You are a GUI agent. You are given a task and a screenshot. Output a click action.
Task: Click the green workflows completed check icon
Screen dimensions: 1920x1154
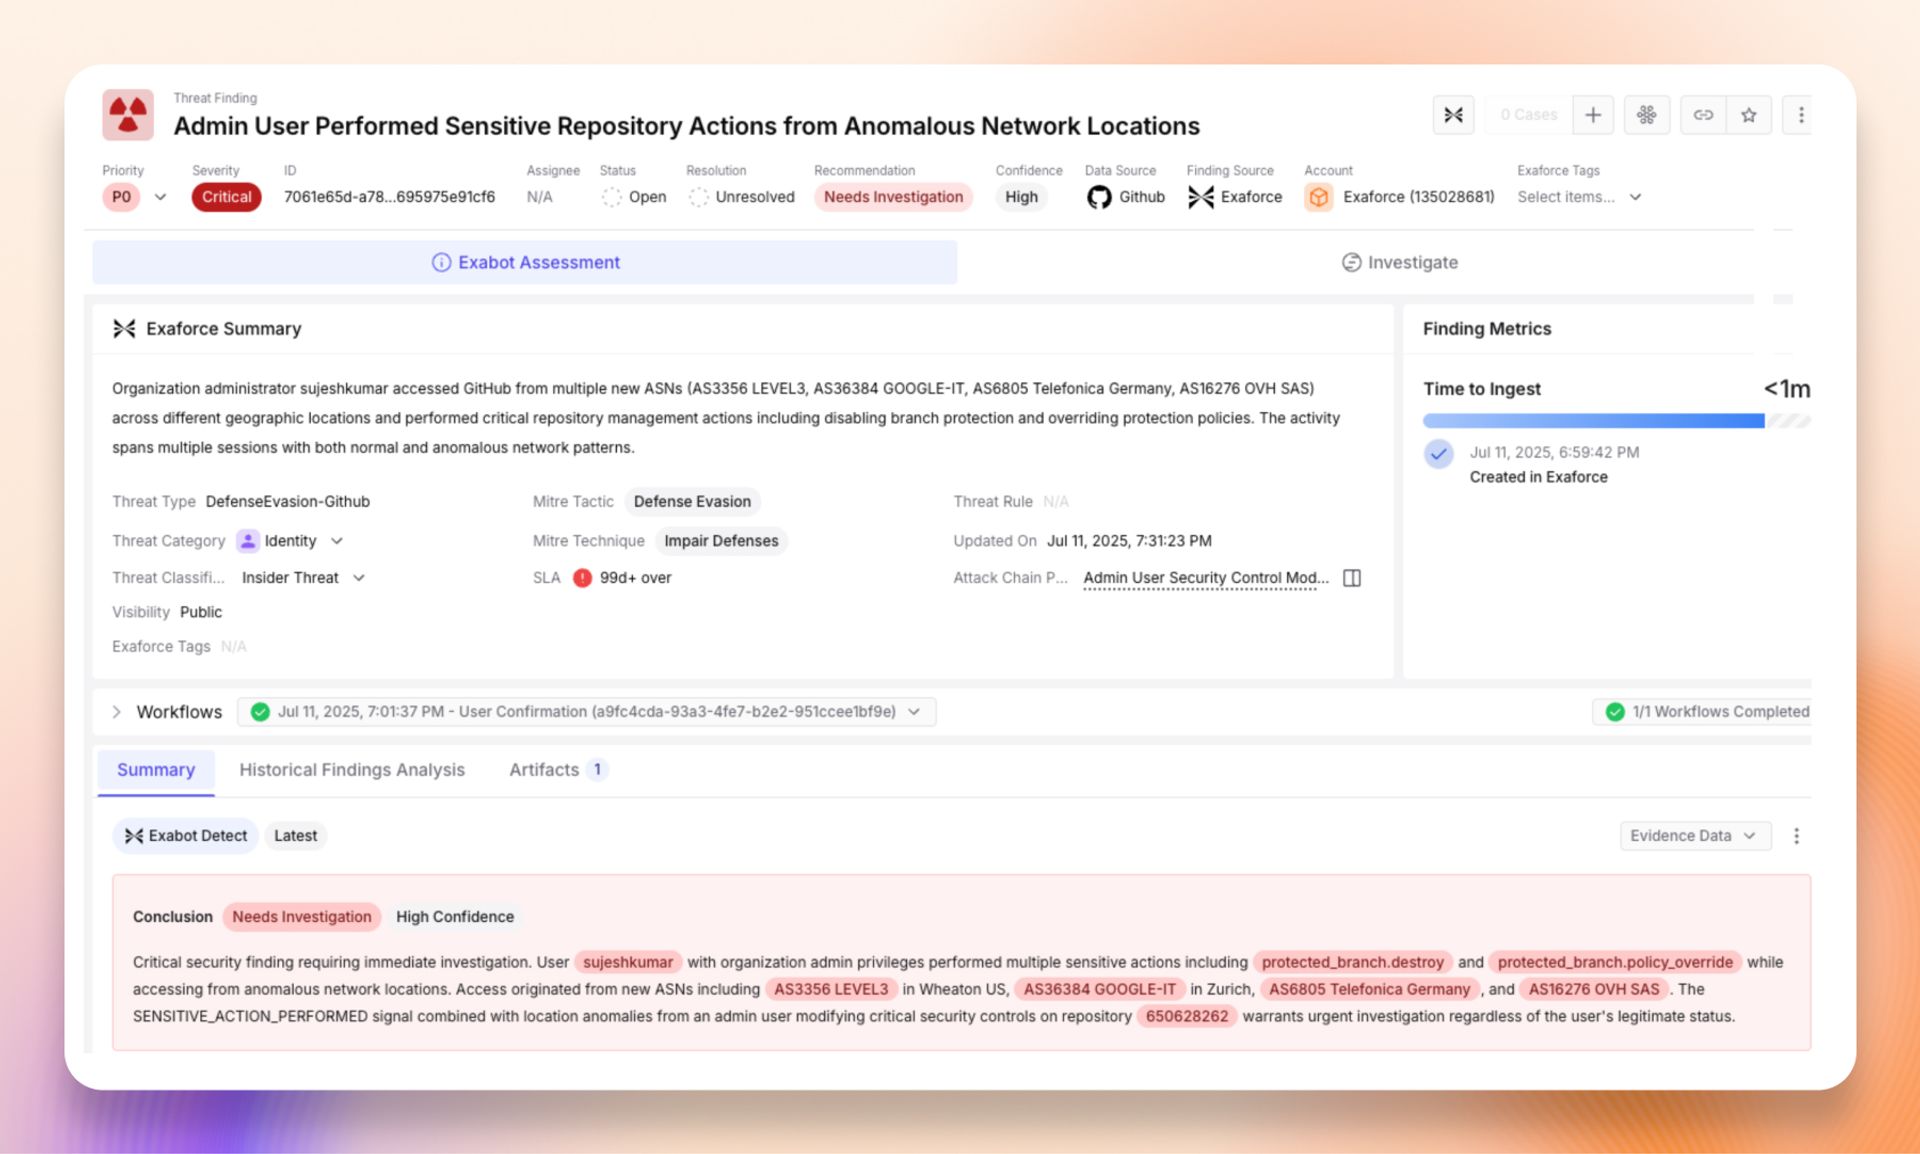pyautogui.click(x=1614, y=712)
